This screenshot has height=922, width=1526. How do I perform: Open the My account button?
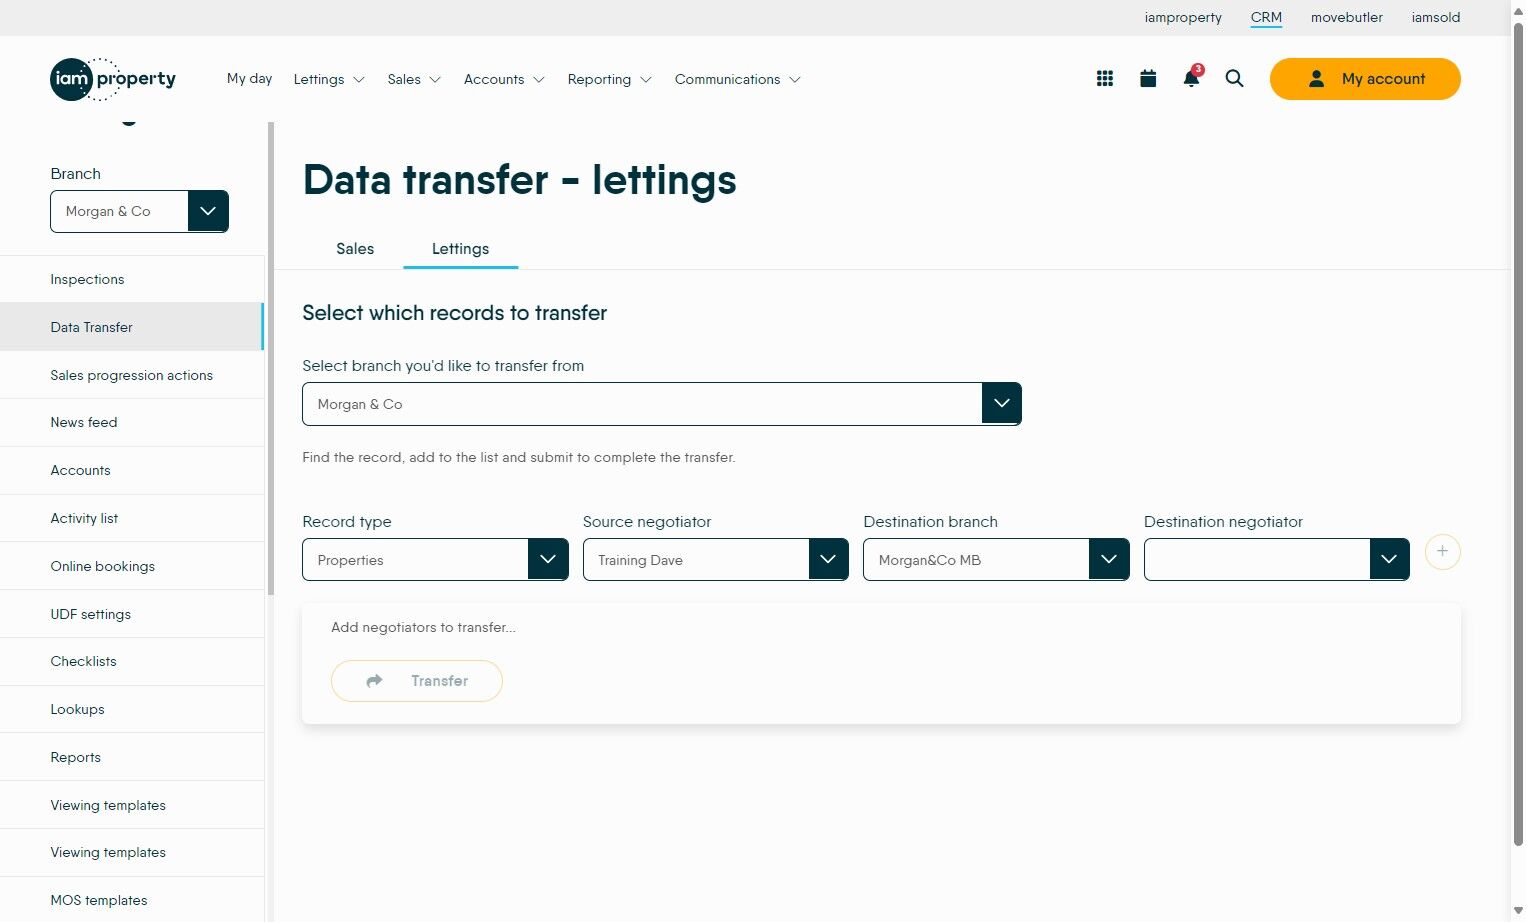pyautogui.click(x=1365, y=79)
